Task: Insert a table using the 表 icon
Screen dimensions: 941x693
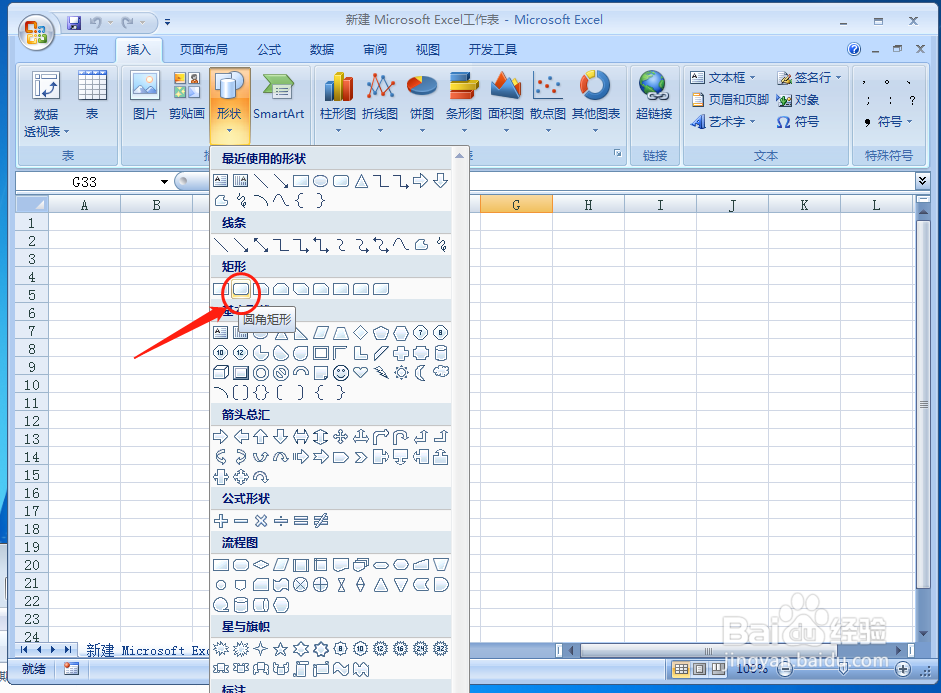Action: tap(92, 96)
